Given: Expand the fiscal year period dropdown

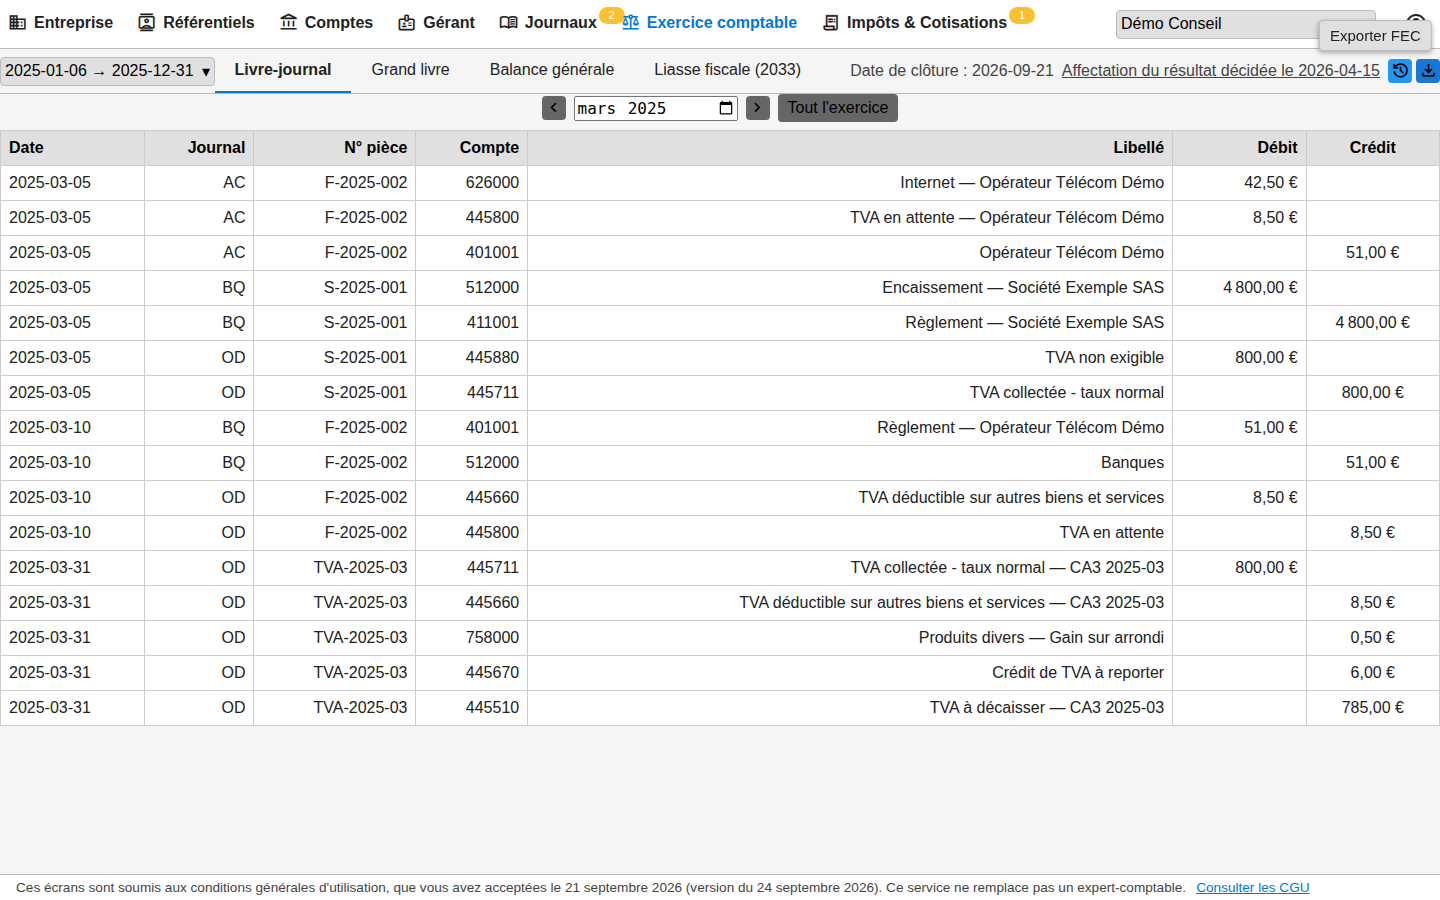Looking at the screenshot, I should [107, 71].
